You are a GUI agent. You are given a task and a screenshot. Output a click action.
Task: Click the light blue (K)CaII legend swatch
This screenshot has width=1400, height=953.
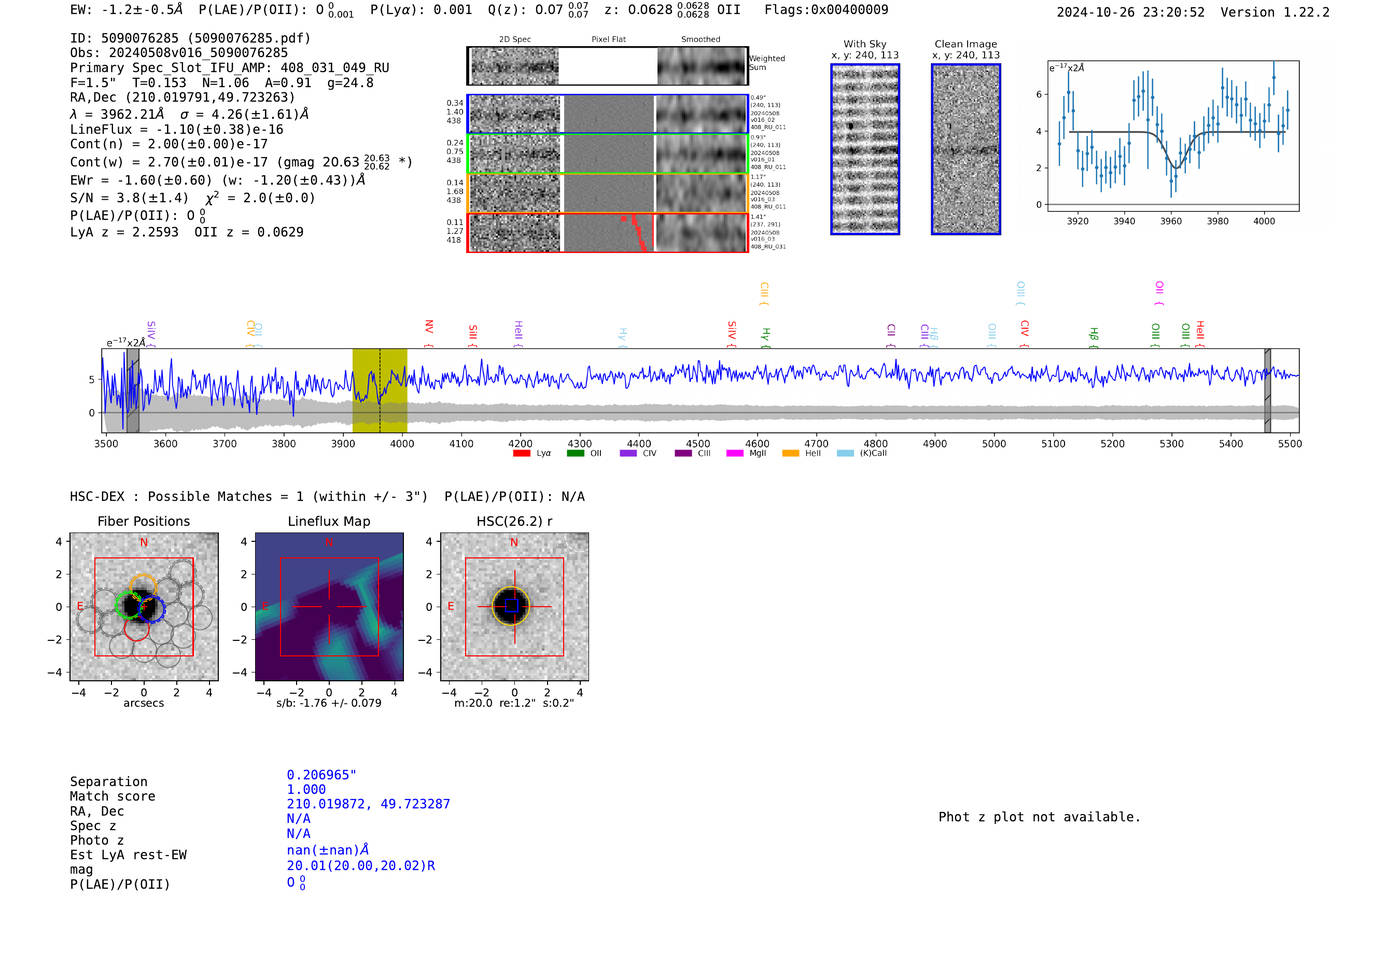tap(845, 453)
